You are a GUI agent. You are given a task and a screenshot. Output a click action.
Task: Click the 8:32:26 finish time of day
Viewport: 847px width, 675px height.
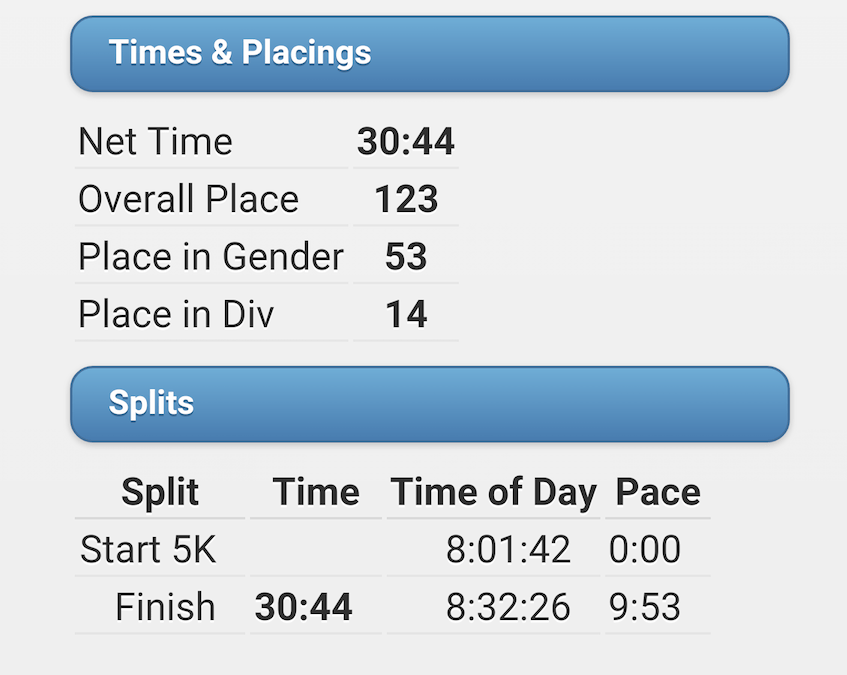(508, 607)
